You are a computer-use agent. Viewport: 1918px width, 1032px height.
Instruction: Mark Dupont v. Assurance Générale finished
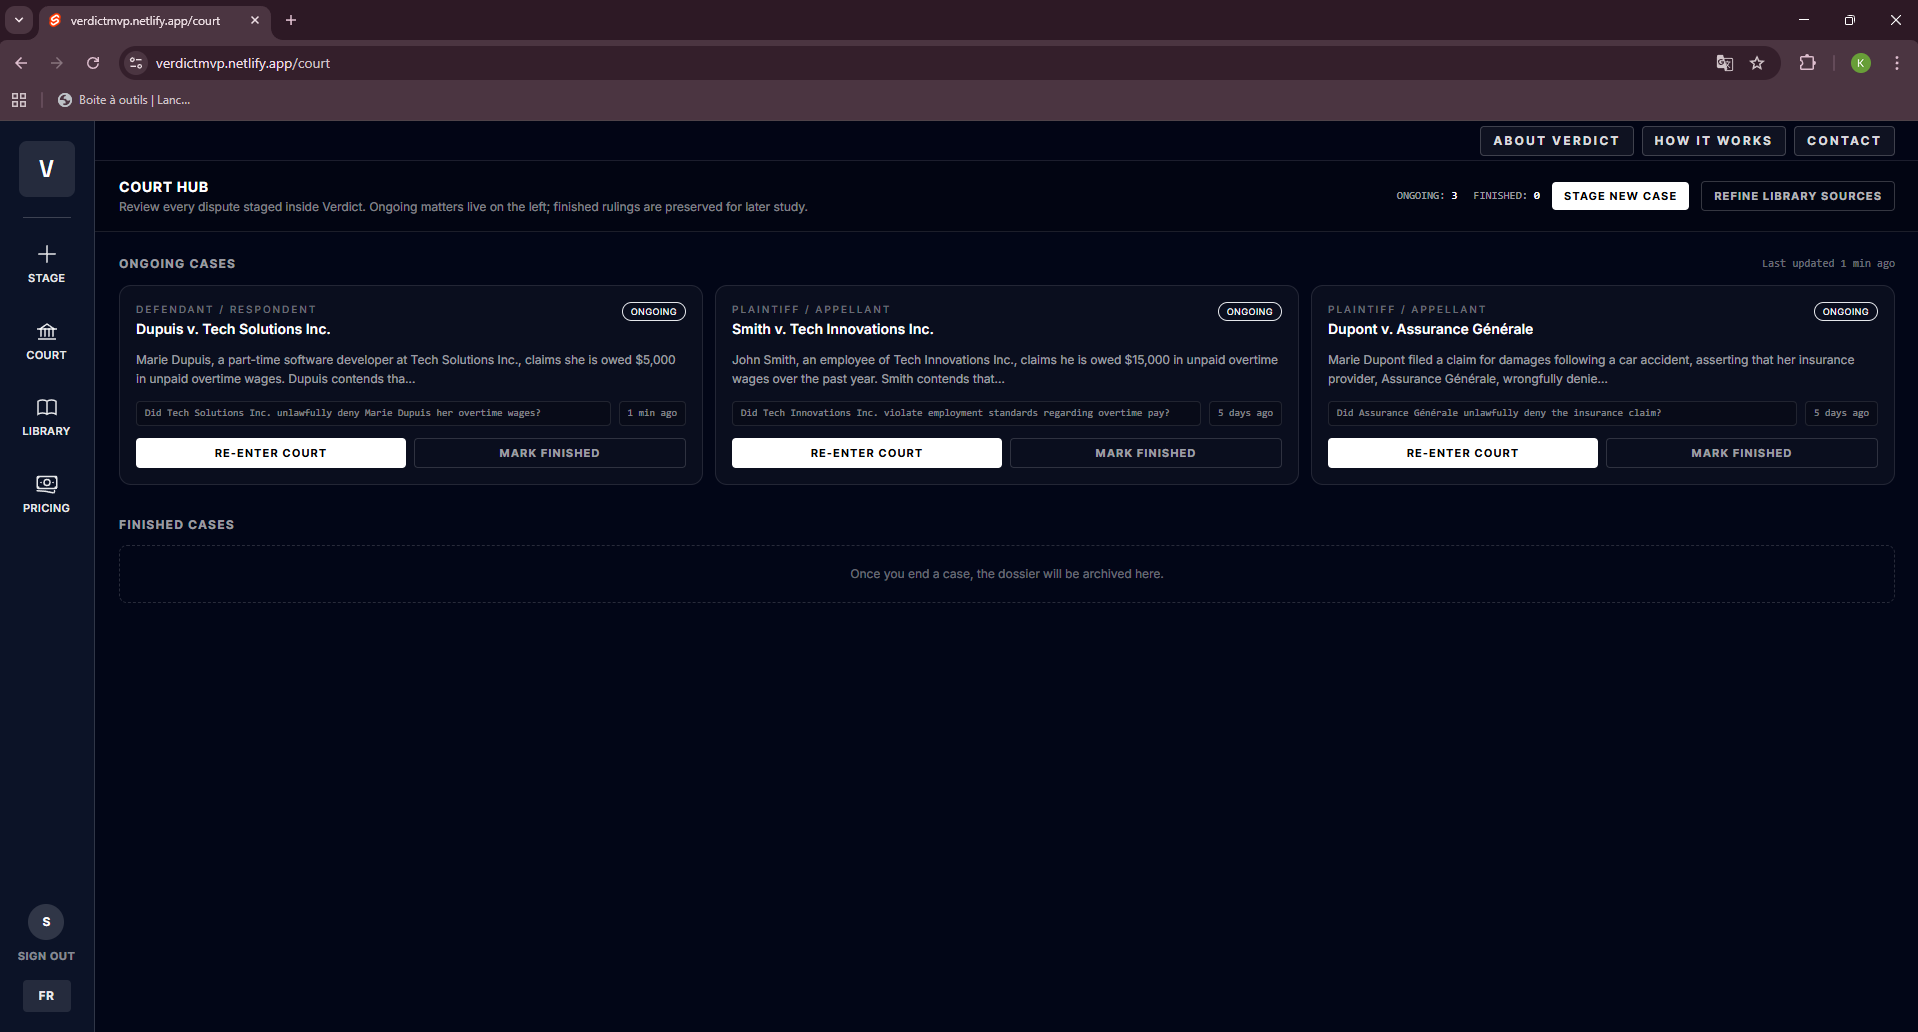(x=1742, y=453)
